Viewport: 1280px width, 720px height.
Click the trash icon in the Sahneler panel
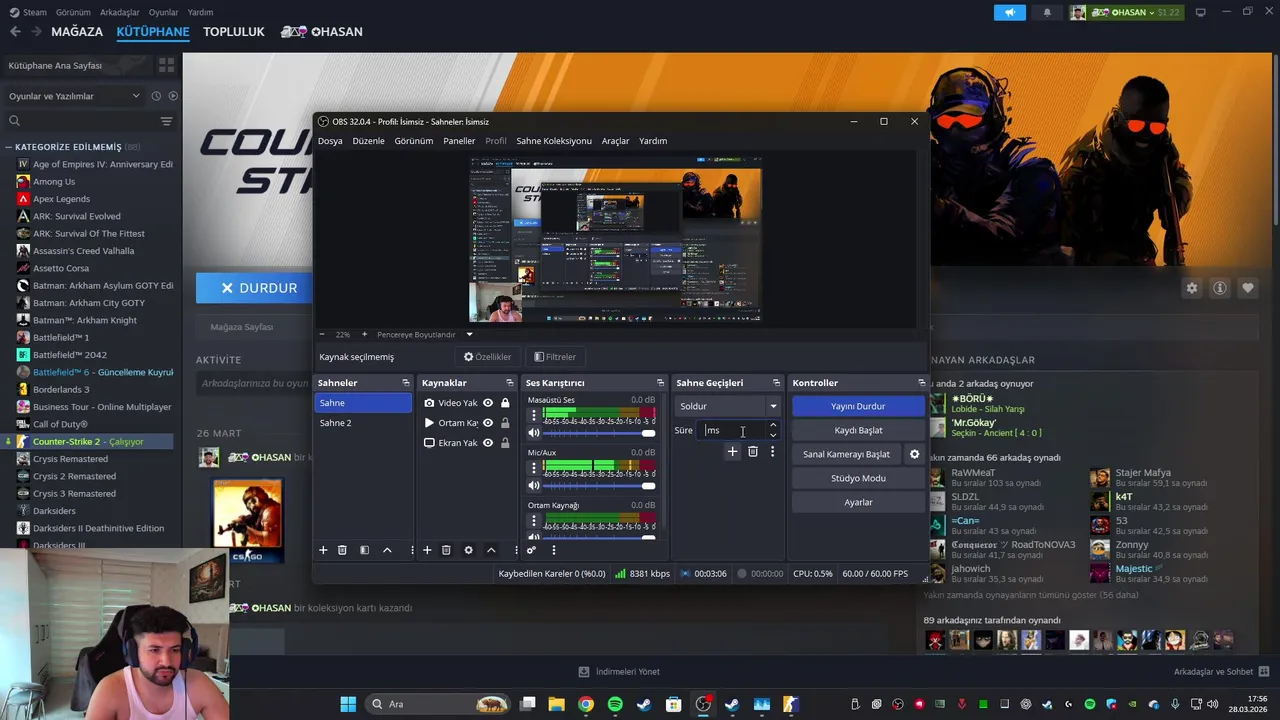[342, 550]
